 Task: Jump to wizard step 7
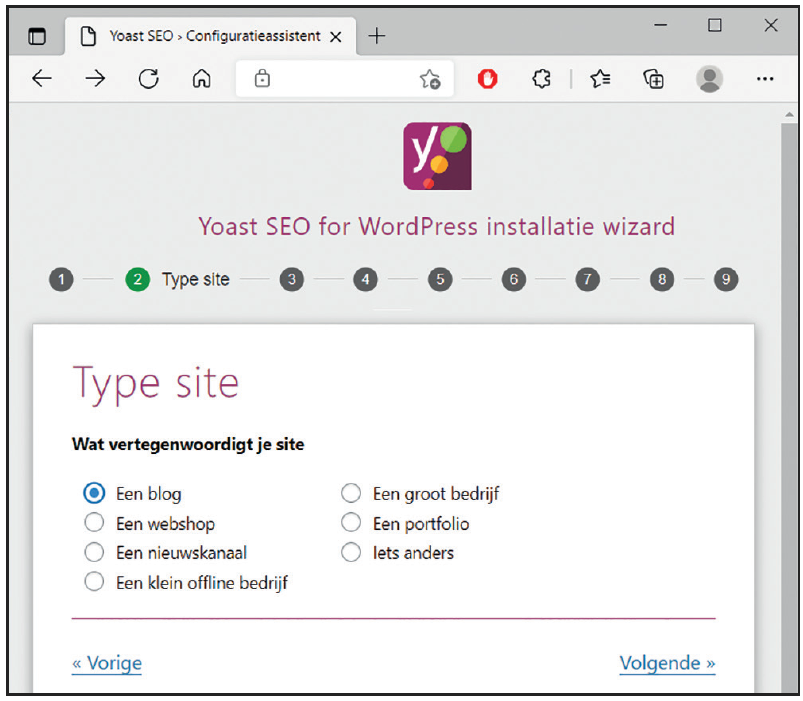[587, 279]
